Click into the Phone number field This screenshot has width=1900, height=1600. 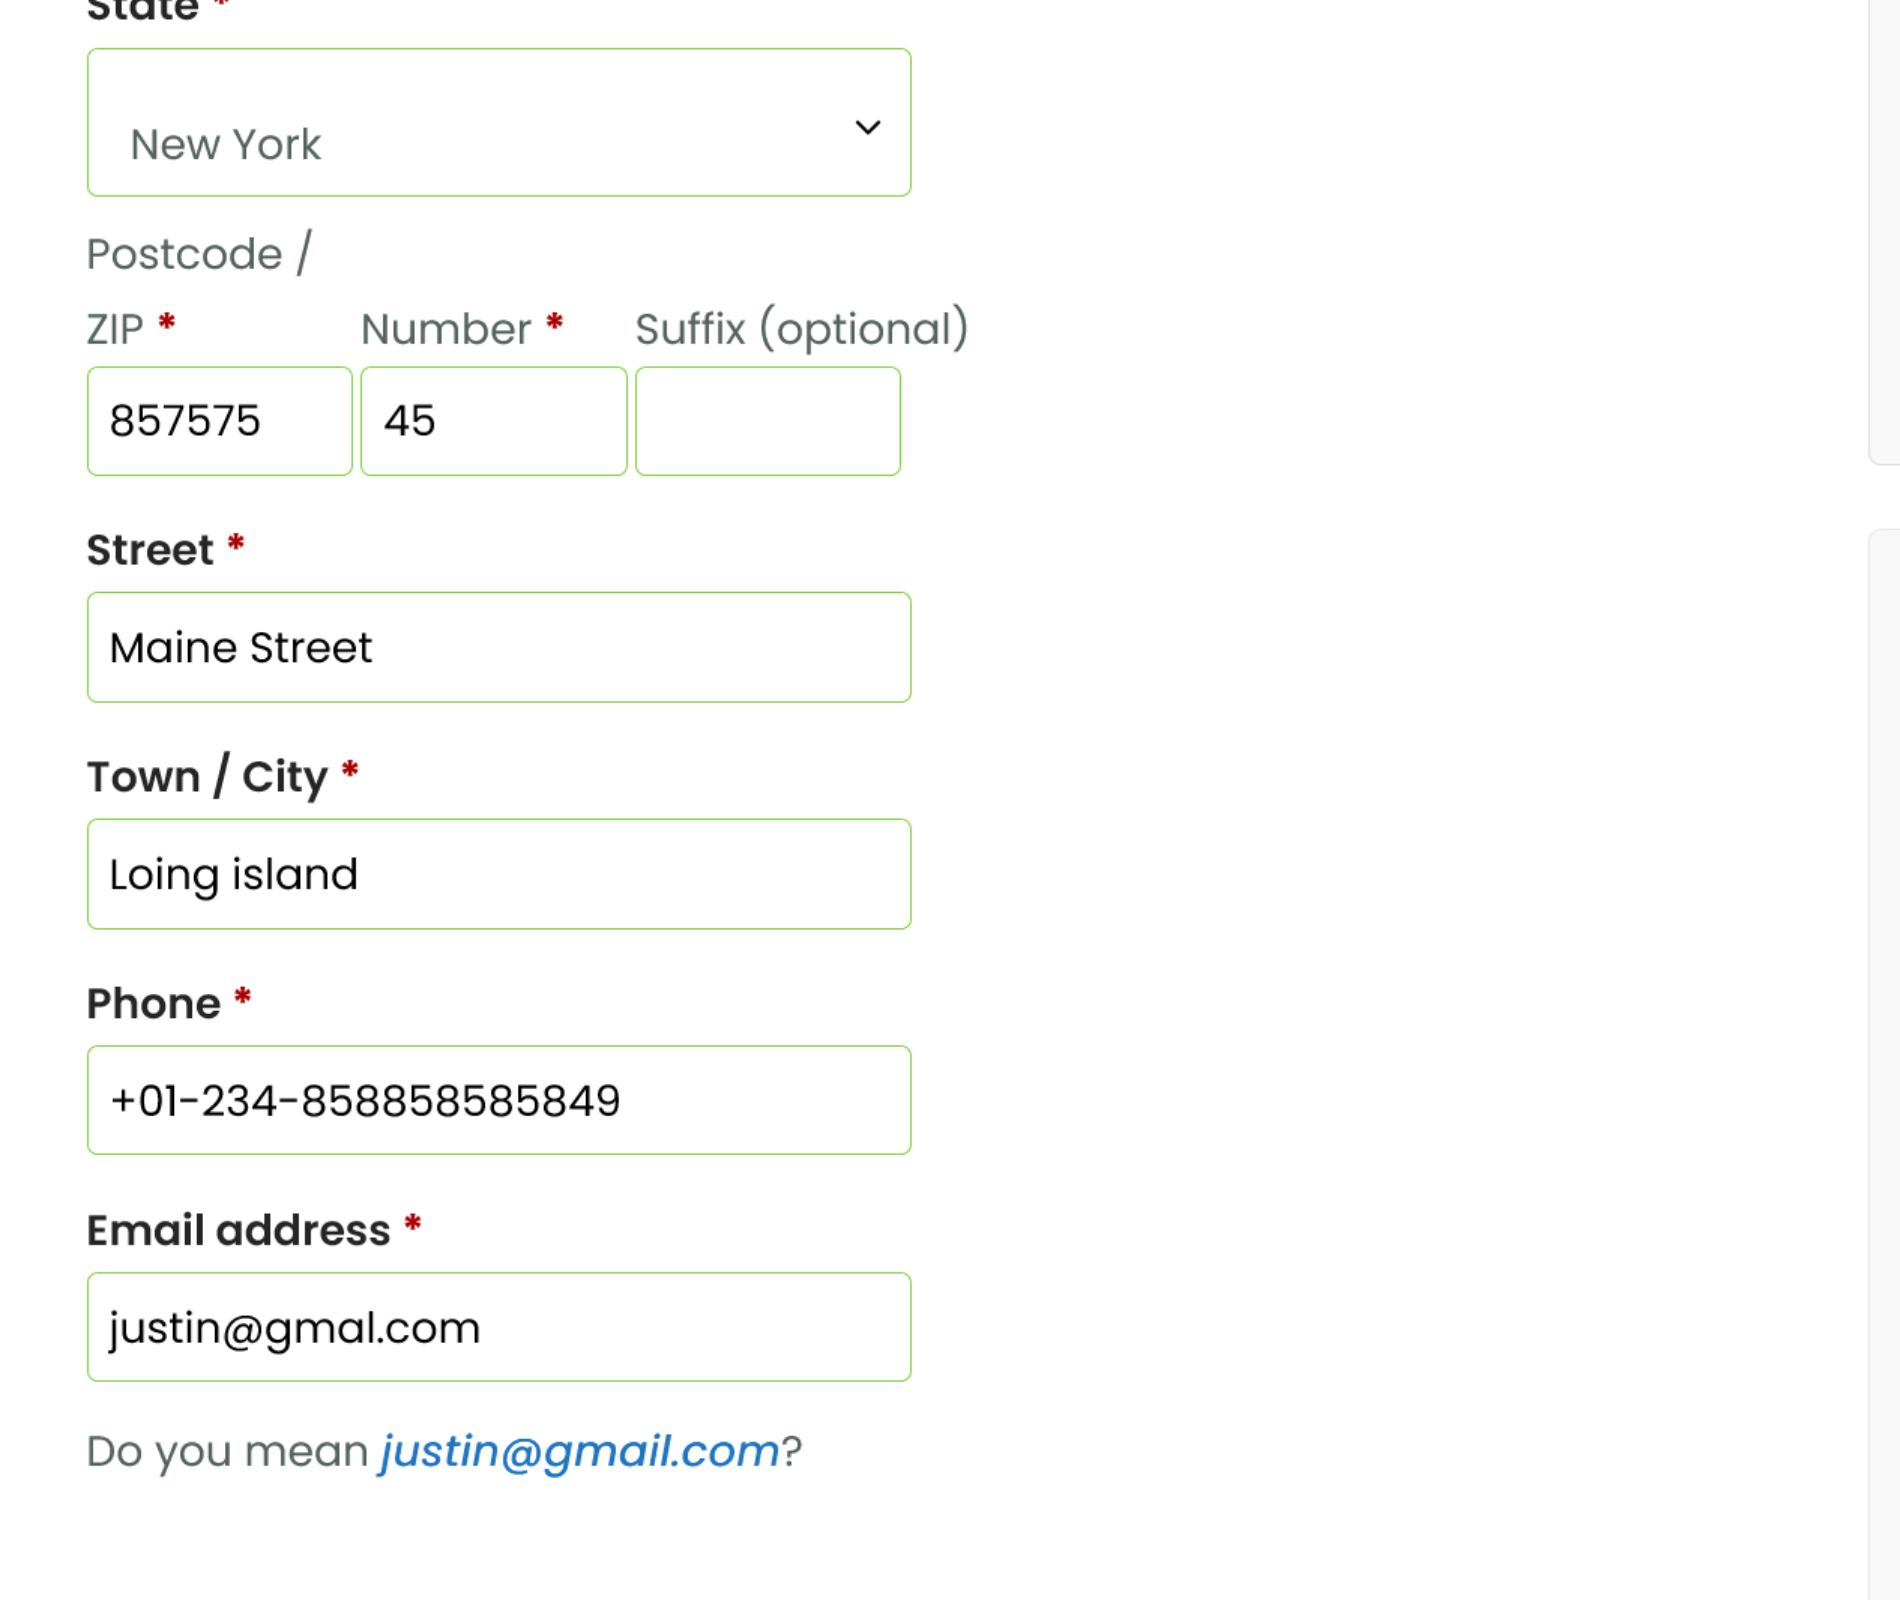tap(498, 1100)
